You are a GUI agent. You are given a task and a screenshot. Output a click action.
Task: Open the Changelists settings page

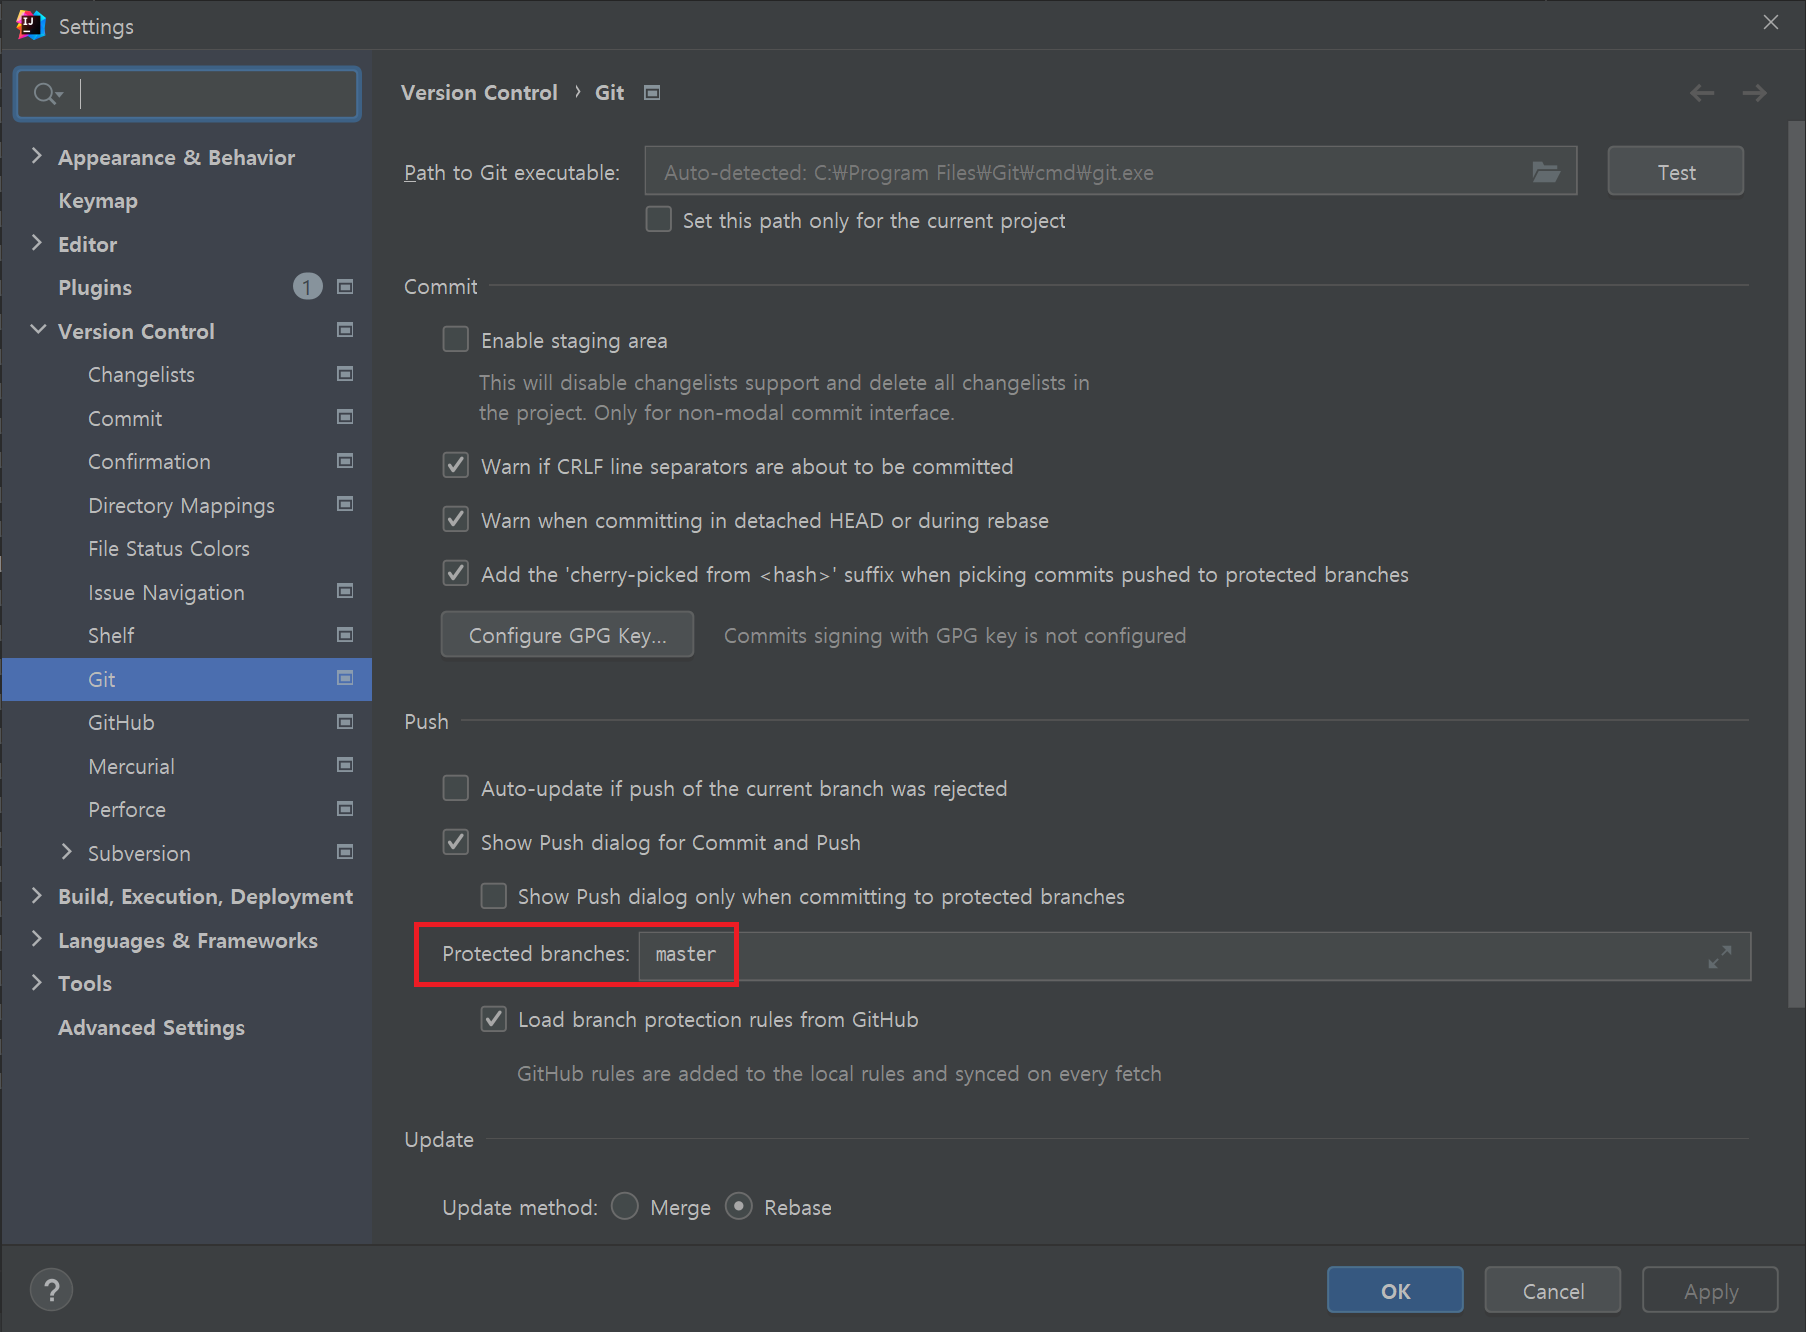coord(141,374)
